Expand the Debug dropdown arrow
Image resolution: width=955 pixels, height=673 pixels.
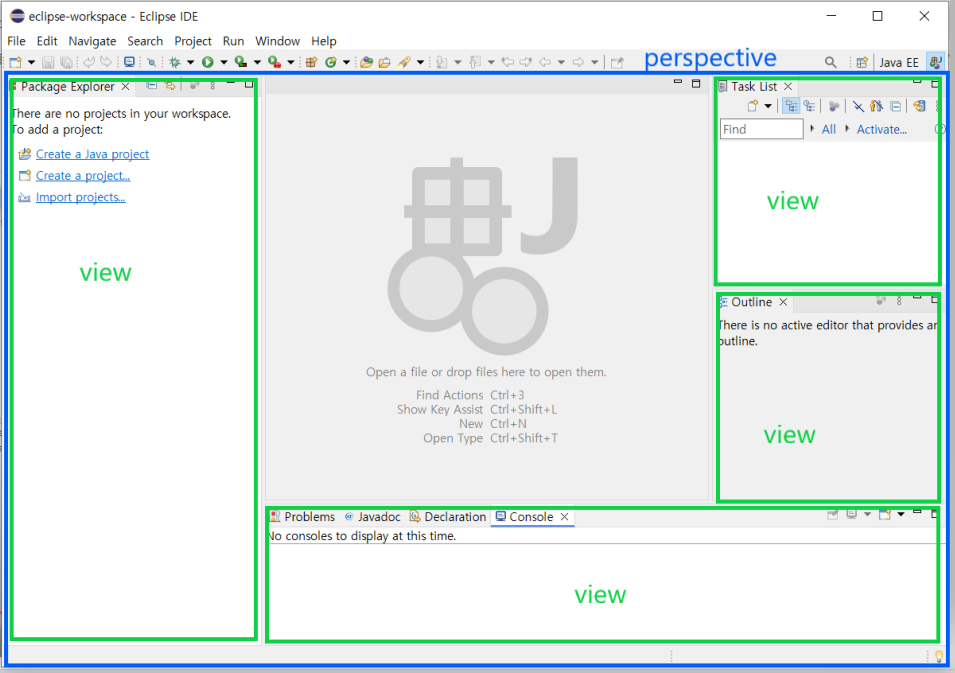click(x=190, y=62)
